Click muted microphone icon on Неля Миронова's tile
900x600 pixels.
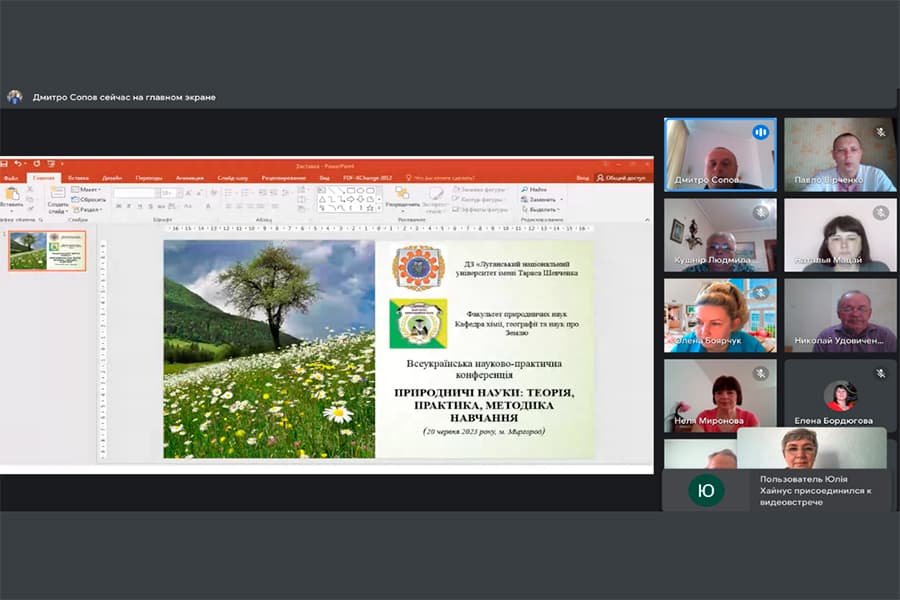coord(760,373)
